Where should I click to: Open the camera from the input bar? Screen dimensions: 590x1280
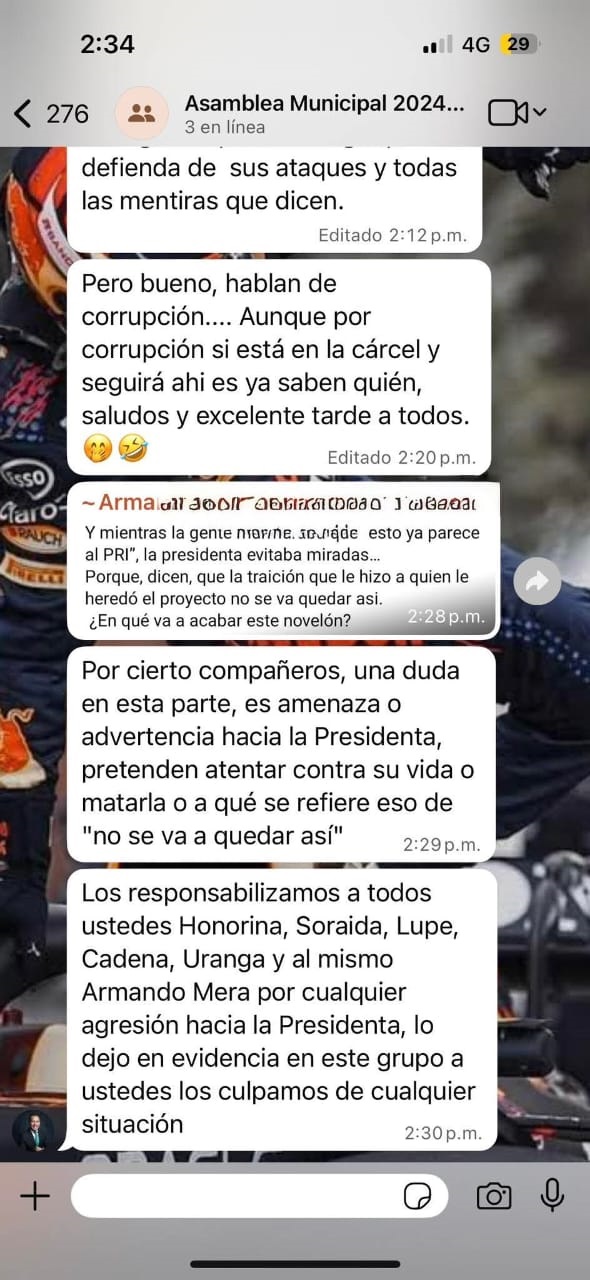coord(493,1196)
